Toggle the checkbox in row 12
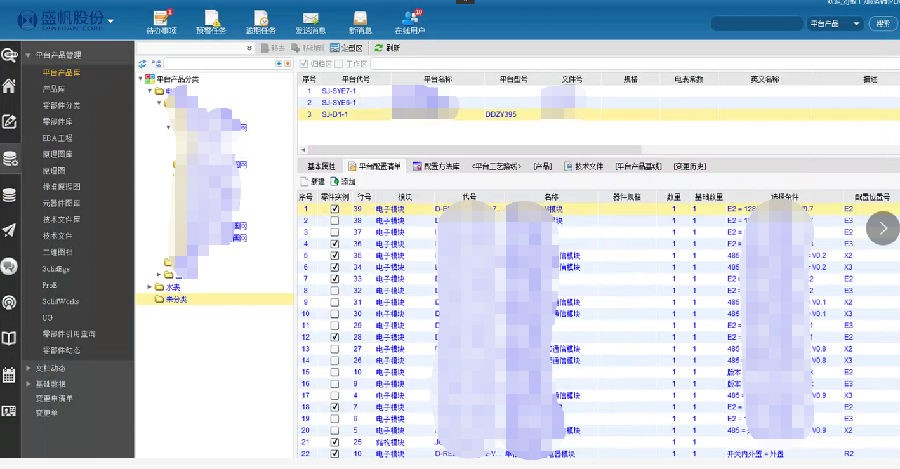The height and width of the screenshot is (469, 900). pos(335,337)
